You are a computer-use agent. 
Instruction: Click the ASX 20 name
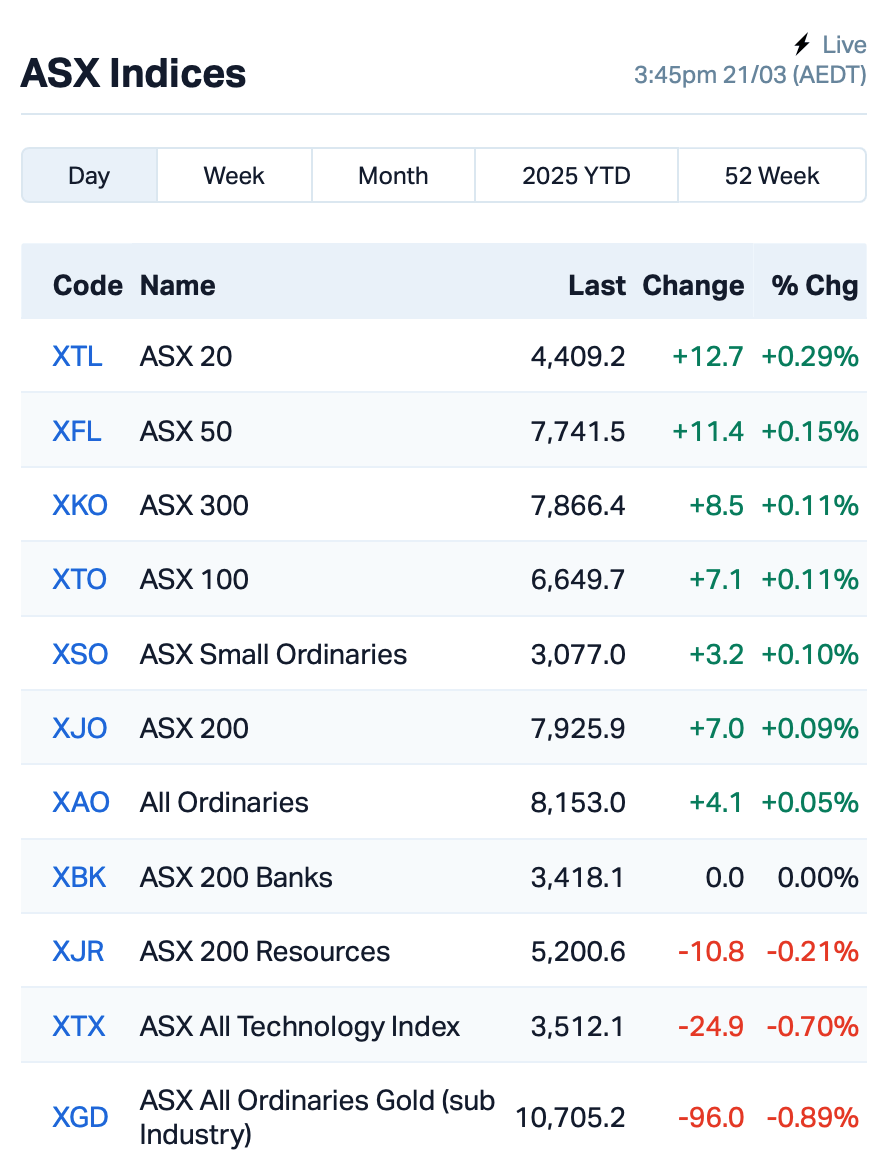tap(186, 357)
